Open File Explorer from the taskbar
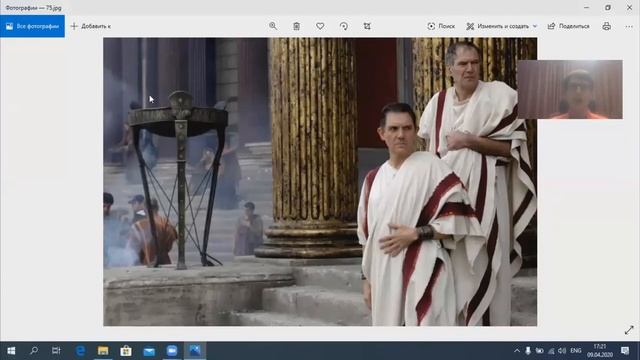This screenshot has width=640, height=360. click(103, 351)
